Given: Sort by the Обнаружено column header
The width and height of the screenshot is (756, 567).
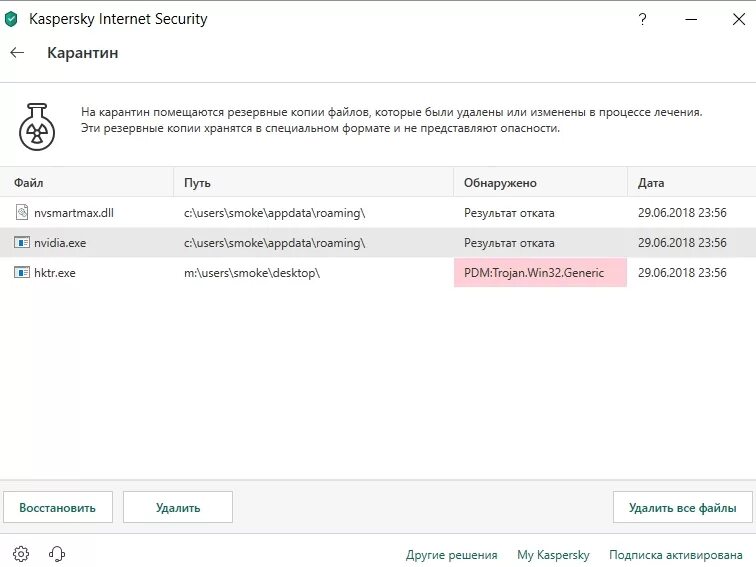Looking at the screenshot, I should [500, 183].
